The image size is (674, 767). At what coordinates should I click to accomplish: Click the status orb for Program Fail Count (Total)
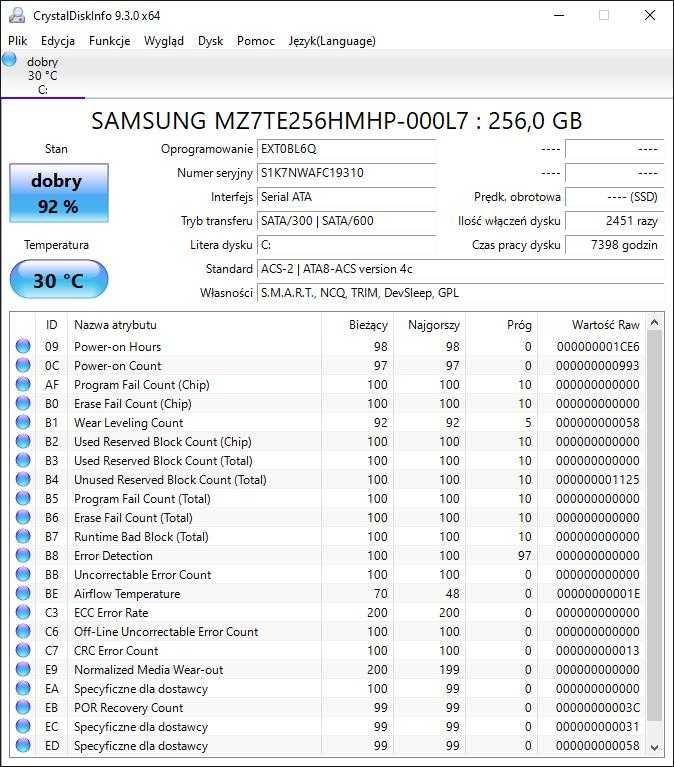coord(23,498)
